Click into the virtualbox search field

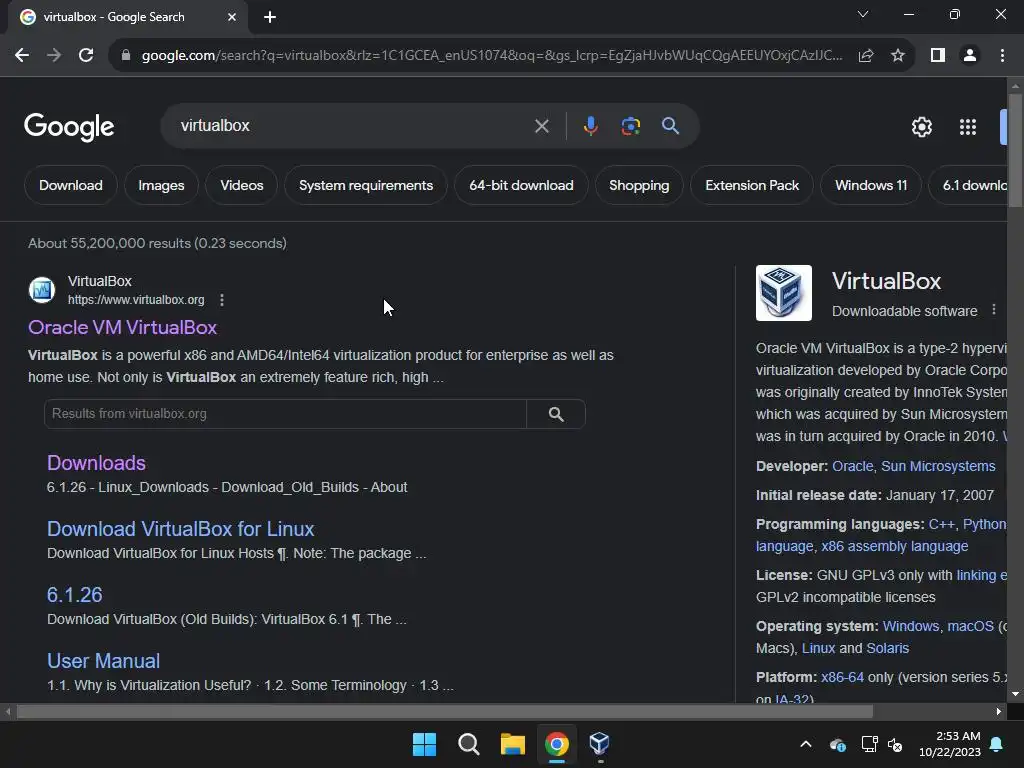pyautogui.click(x=353, y=125)
